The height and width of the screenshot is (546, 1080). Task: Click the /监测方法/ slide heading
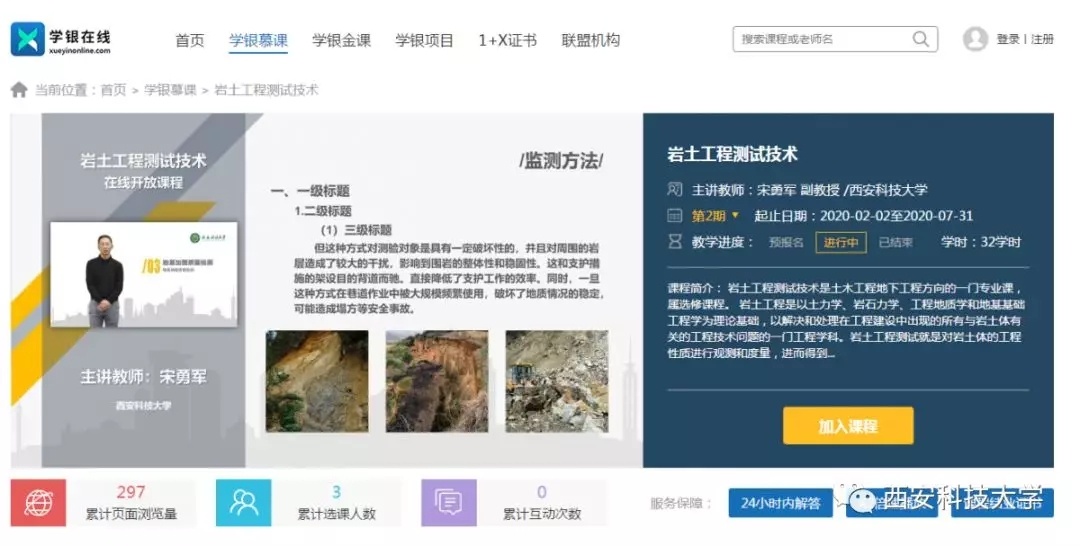point(561,160)
